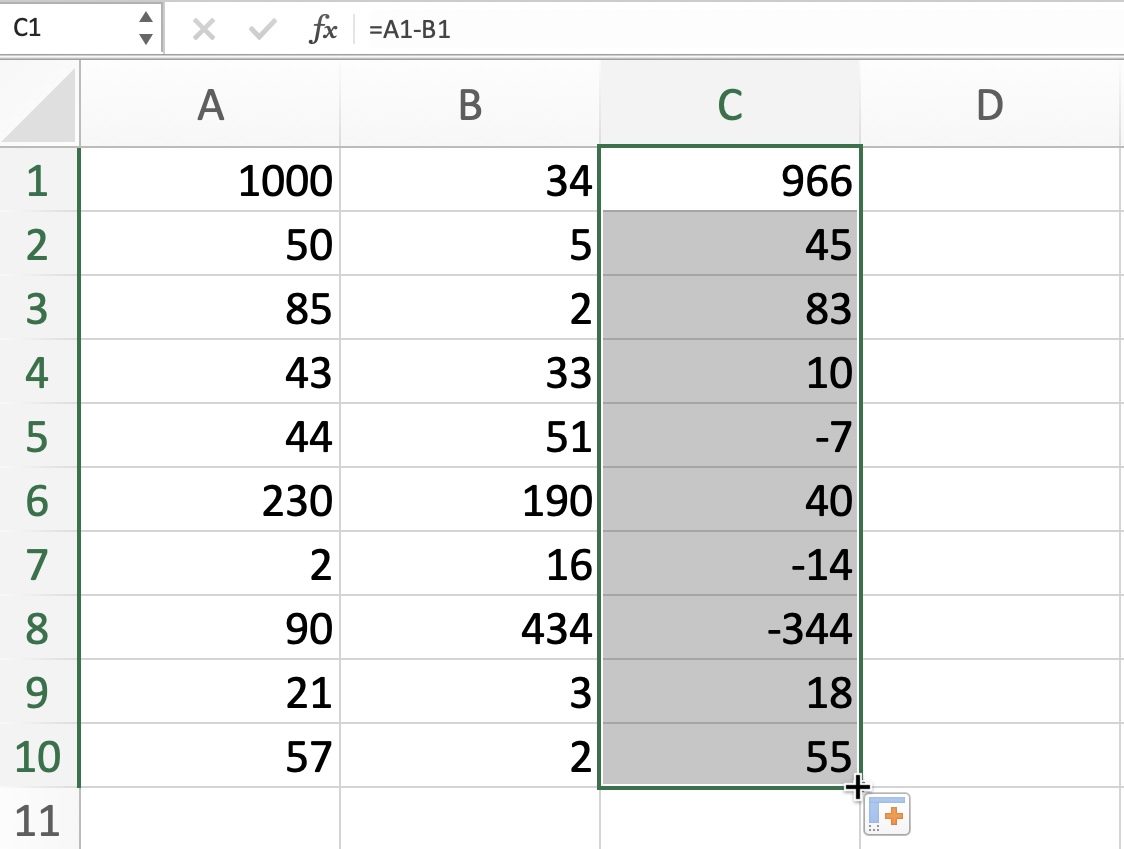
Task: Click cell C2 containing 45
Action: pos(730,243)
